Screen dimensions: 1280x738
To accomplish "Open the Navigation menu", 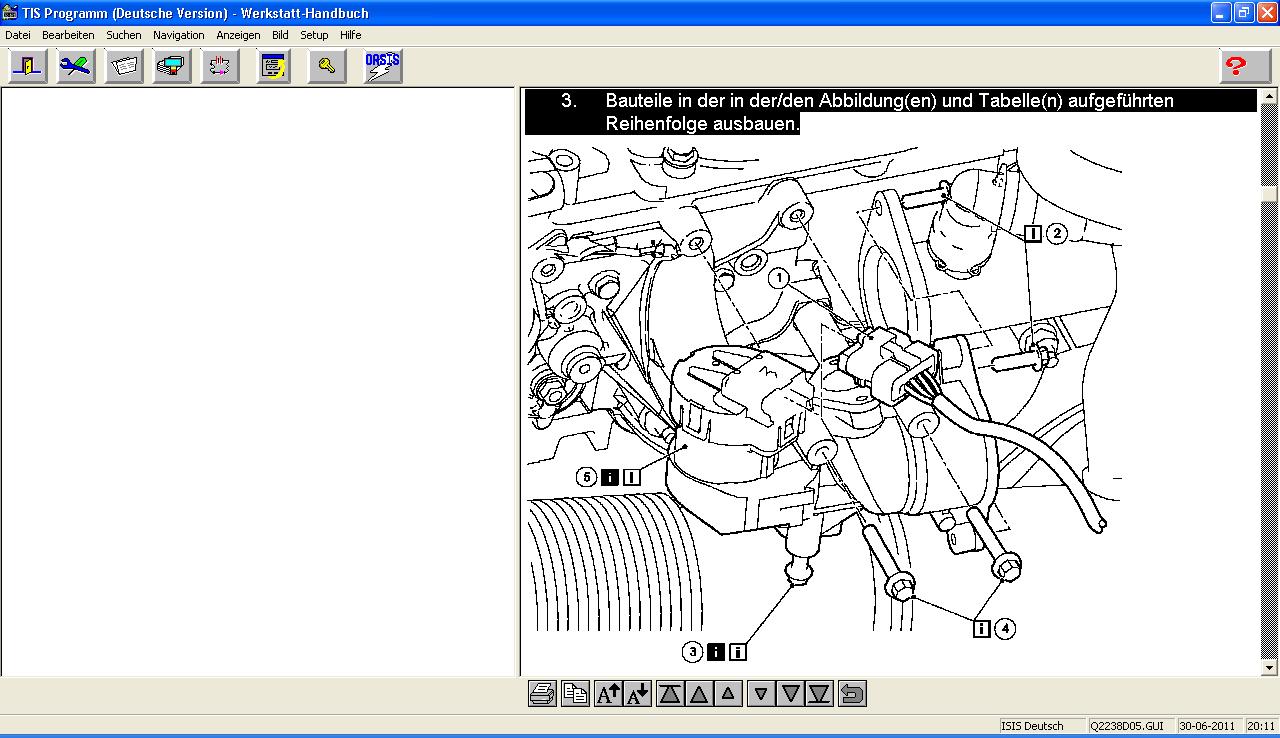I will tap(178, 35).
